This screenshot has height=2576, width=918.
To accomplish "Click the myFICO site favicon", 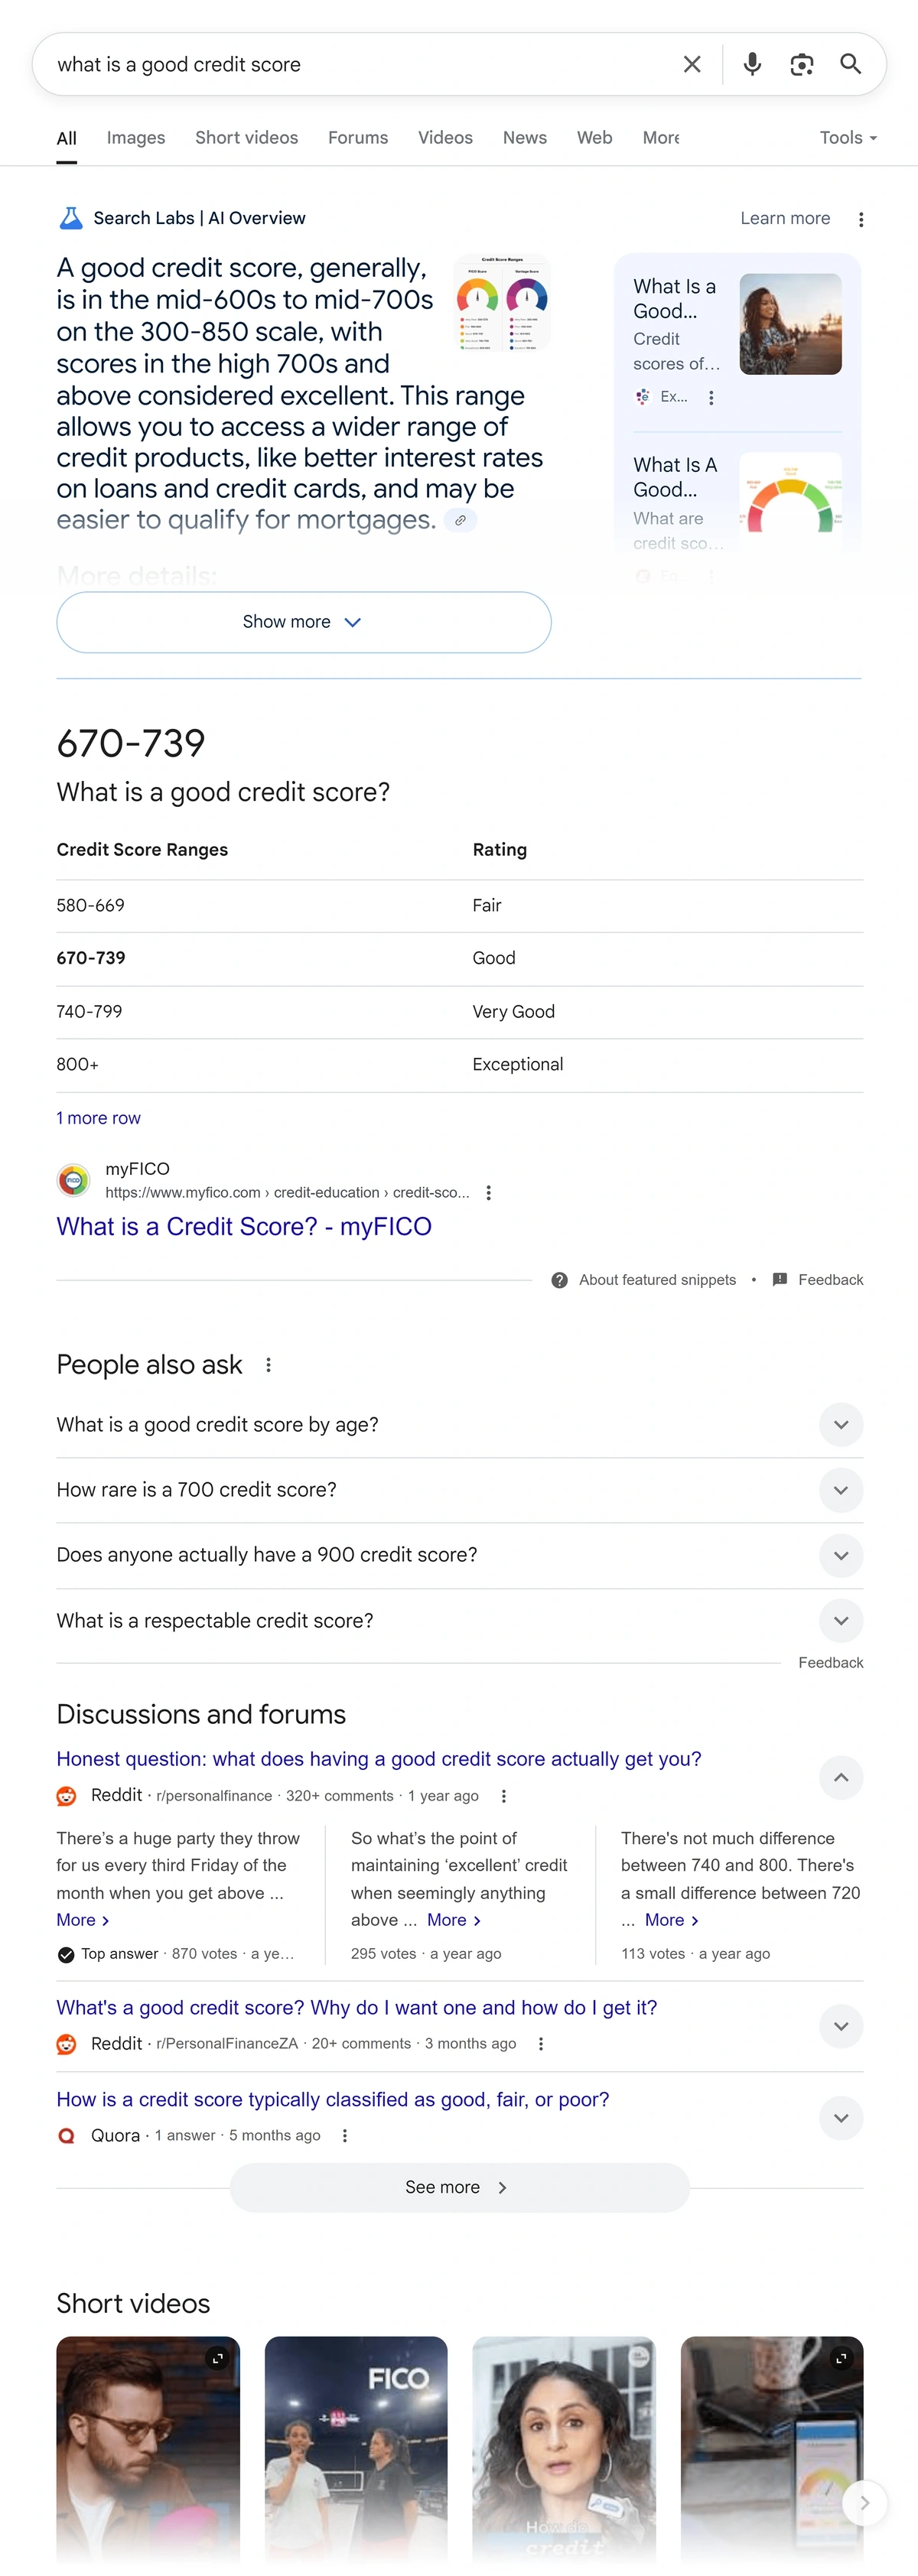I will coord(73,1180).
